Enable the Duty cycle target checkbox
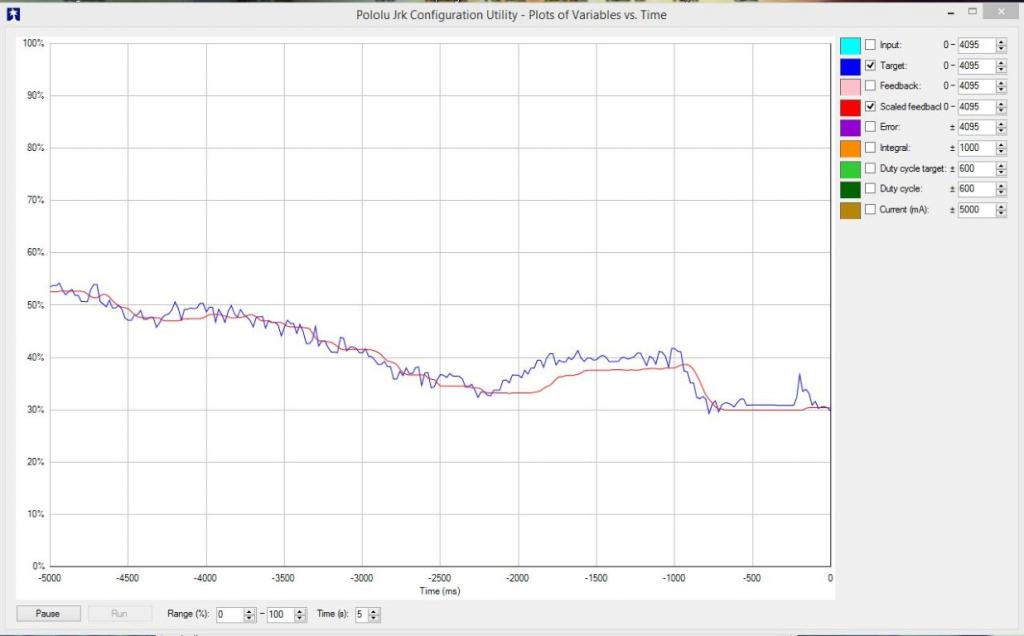 pos(870,168)
